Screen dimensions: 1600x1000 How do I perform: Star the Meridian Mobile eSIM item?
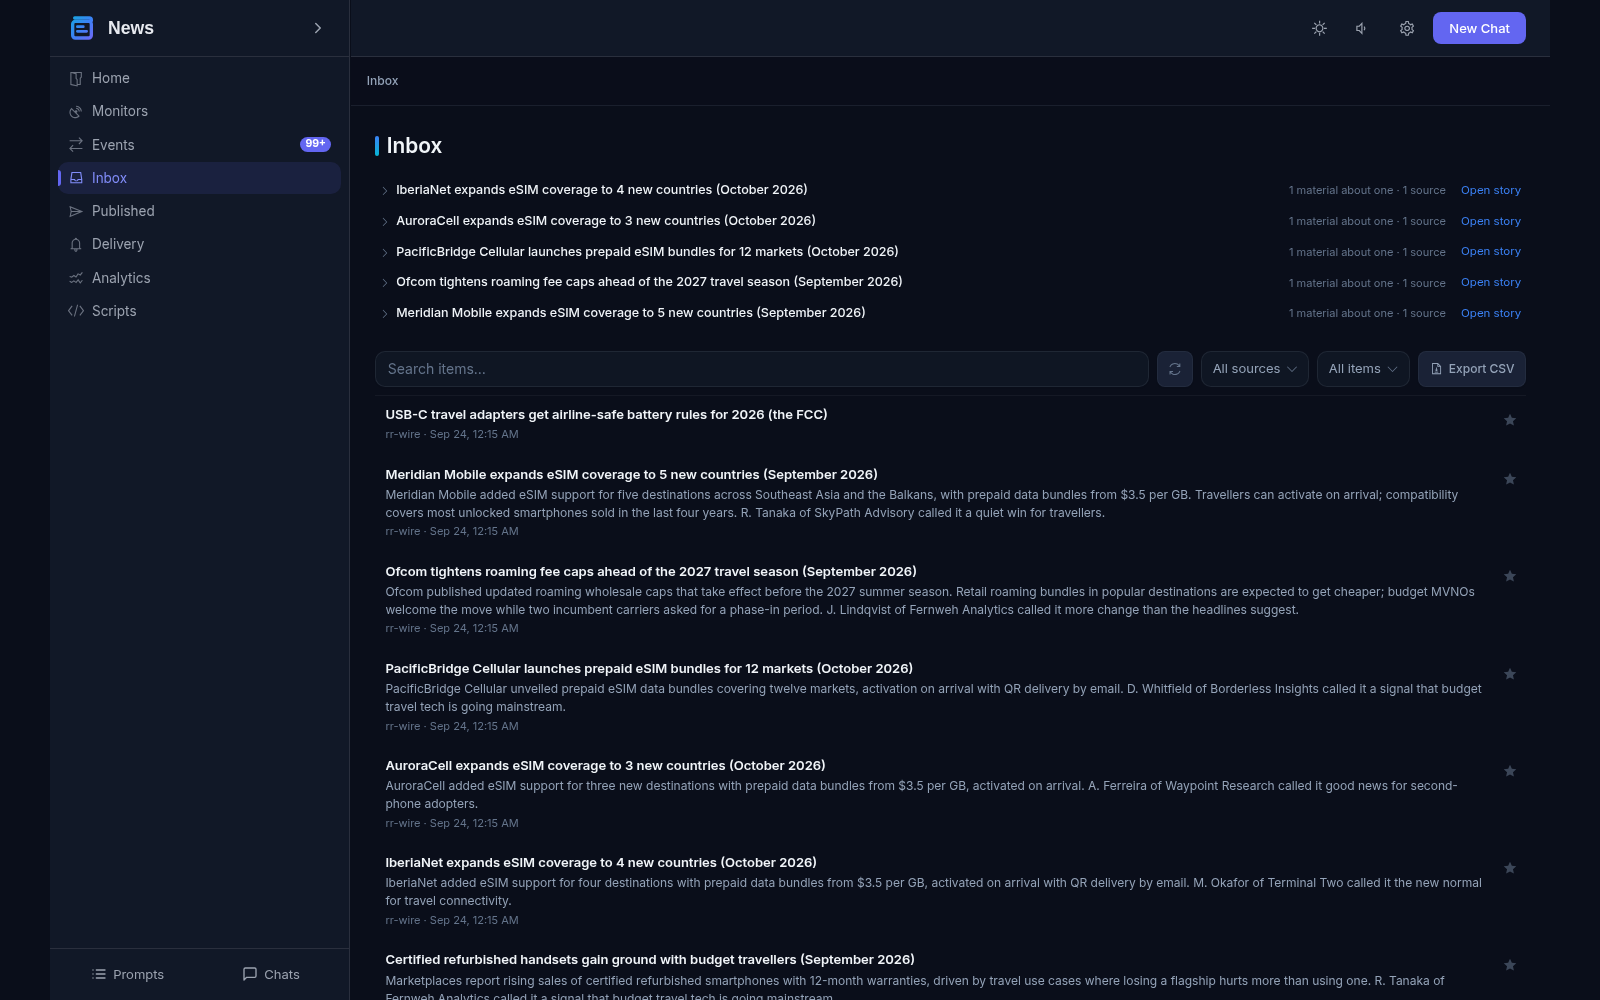(1510, 479)
